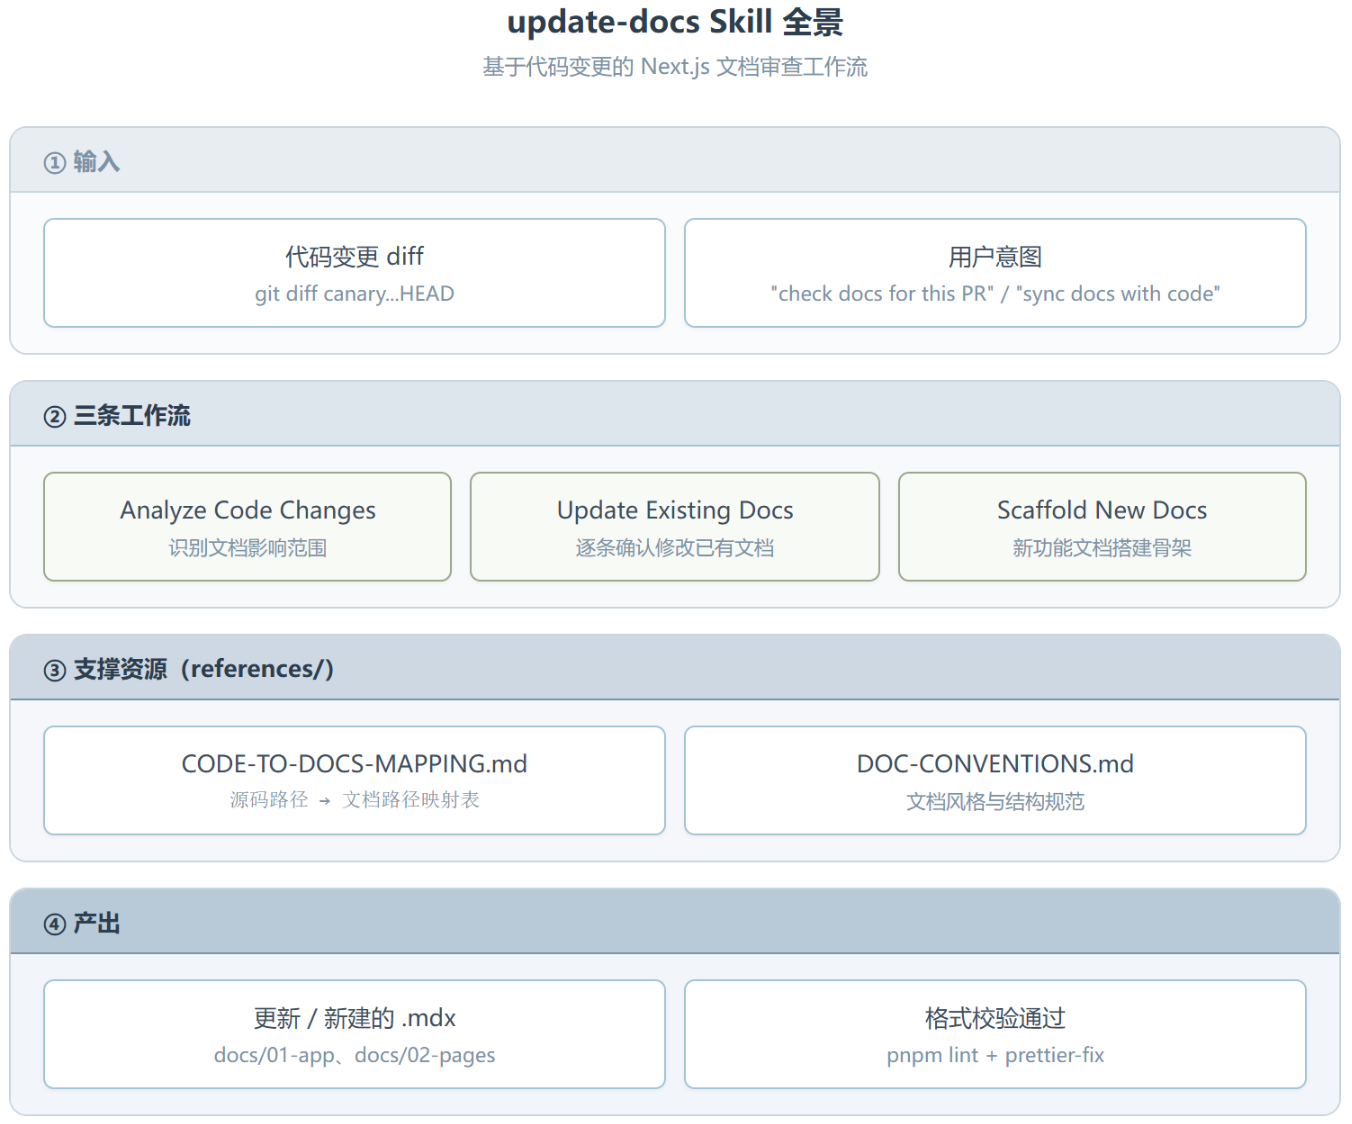Click the text '文档风格与结构规范'
Image resolution: width=1352 pixels, height=1124 pixels.
tap(995, 802)
